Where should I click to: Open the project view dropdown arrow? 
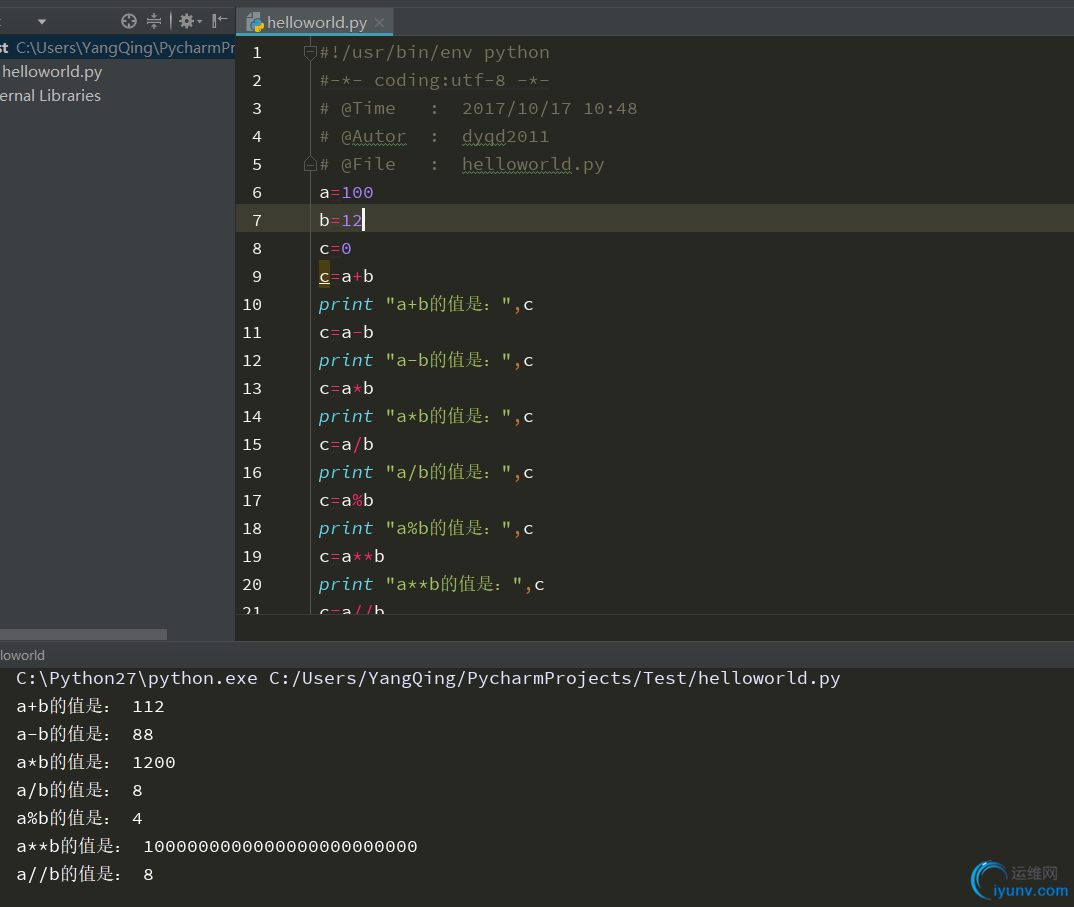point(42,21)
